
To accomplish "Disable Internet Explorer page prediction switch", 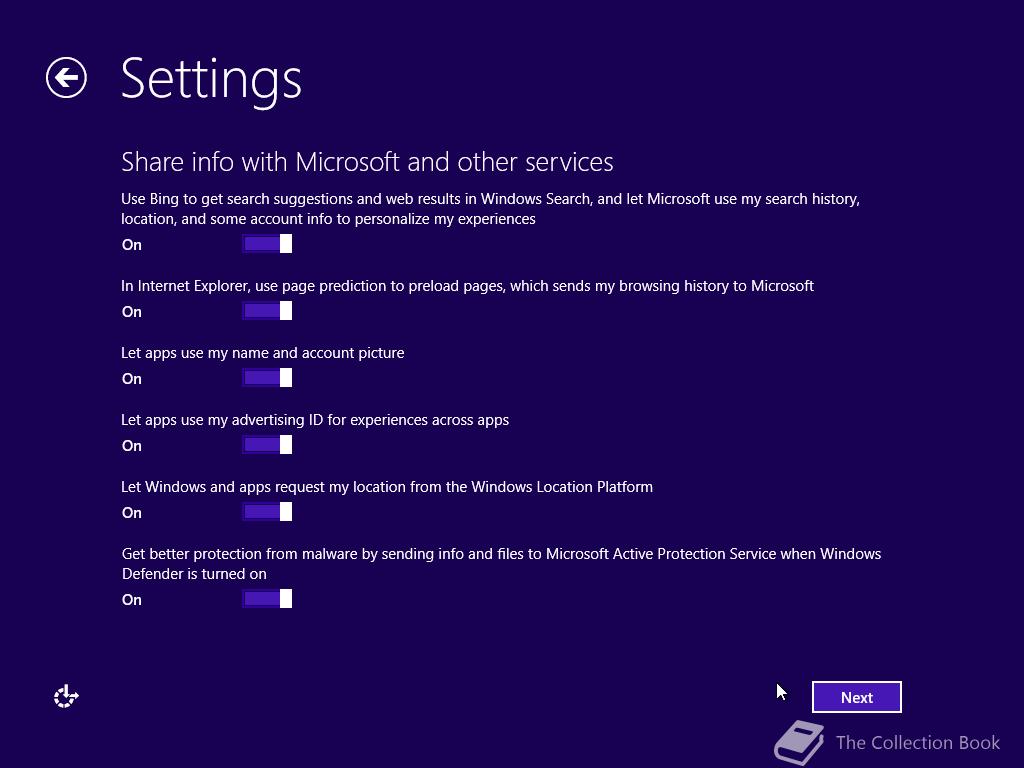I will [x=267, y=311].
